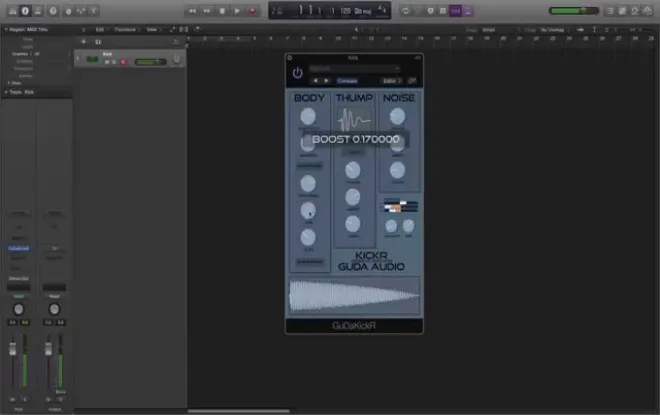Open the Mixer icon in the control bar
The height and width of the screenshot is (415, 660).
[x=81, y=11]
